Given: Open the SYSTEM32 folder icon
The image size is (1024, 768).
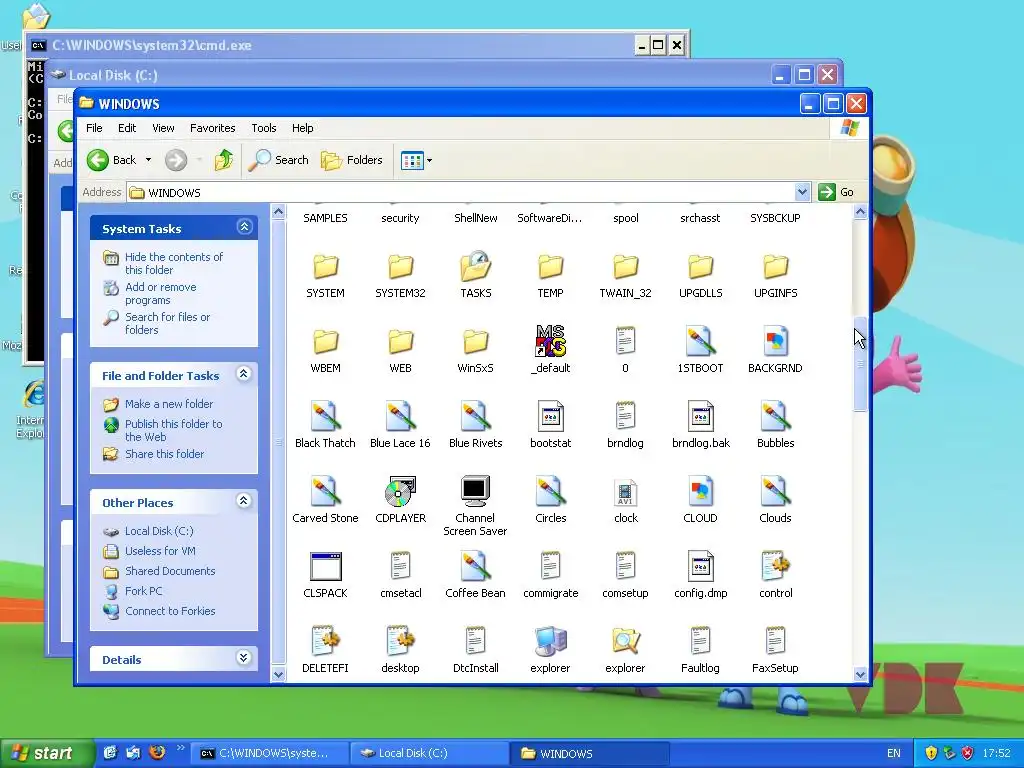Looking at the screenshot, I should tap(400, 267).
